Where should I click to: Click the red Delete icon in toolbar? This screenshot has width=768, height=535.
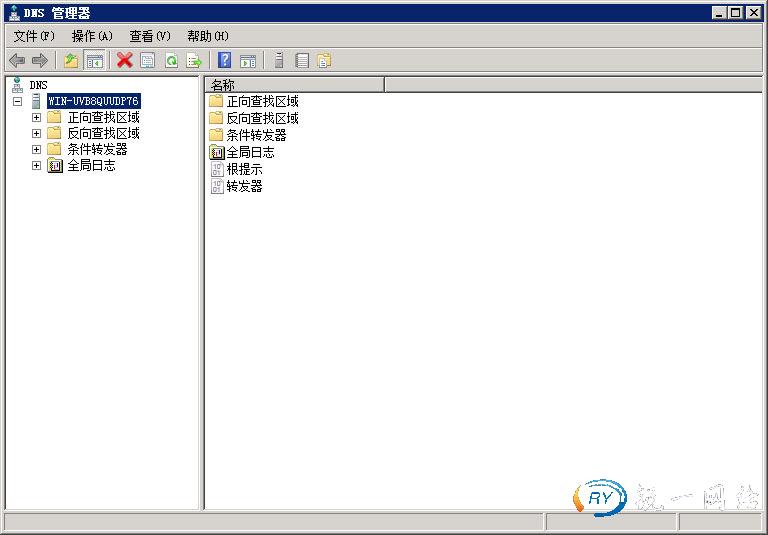click(x=125, y=61)
